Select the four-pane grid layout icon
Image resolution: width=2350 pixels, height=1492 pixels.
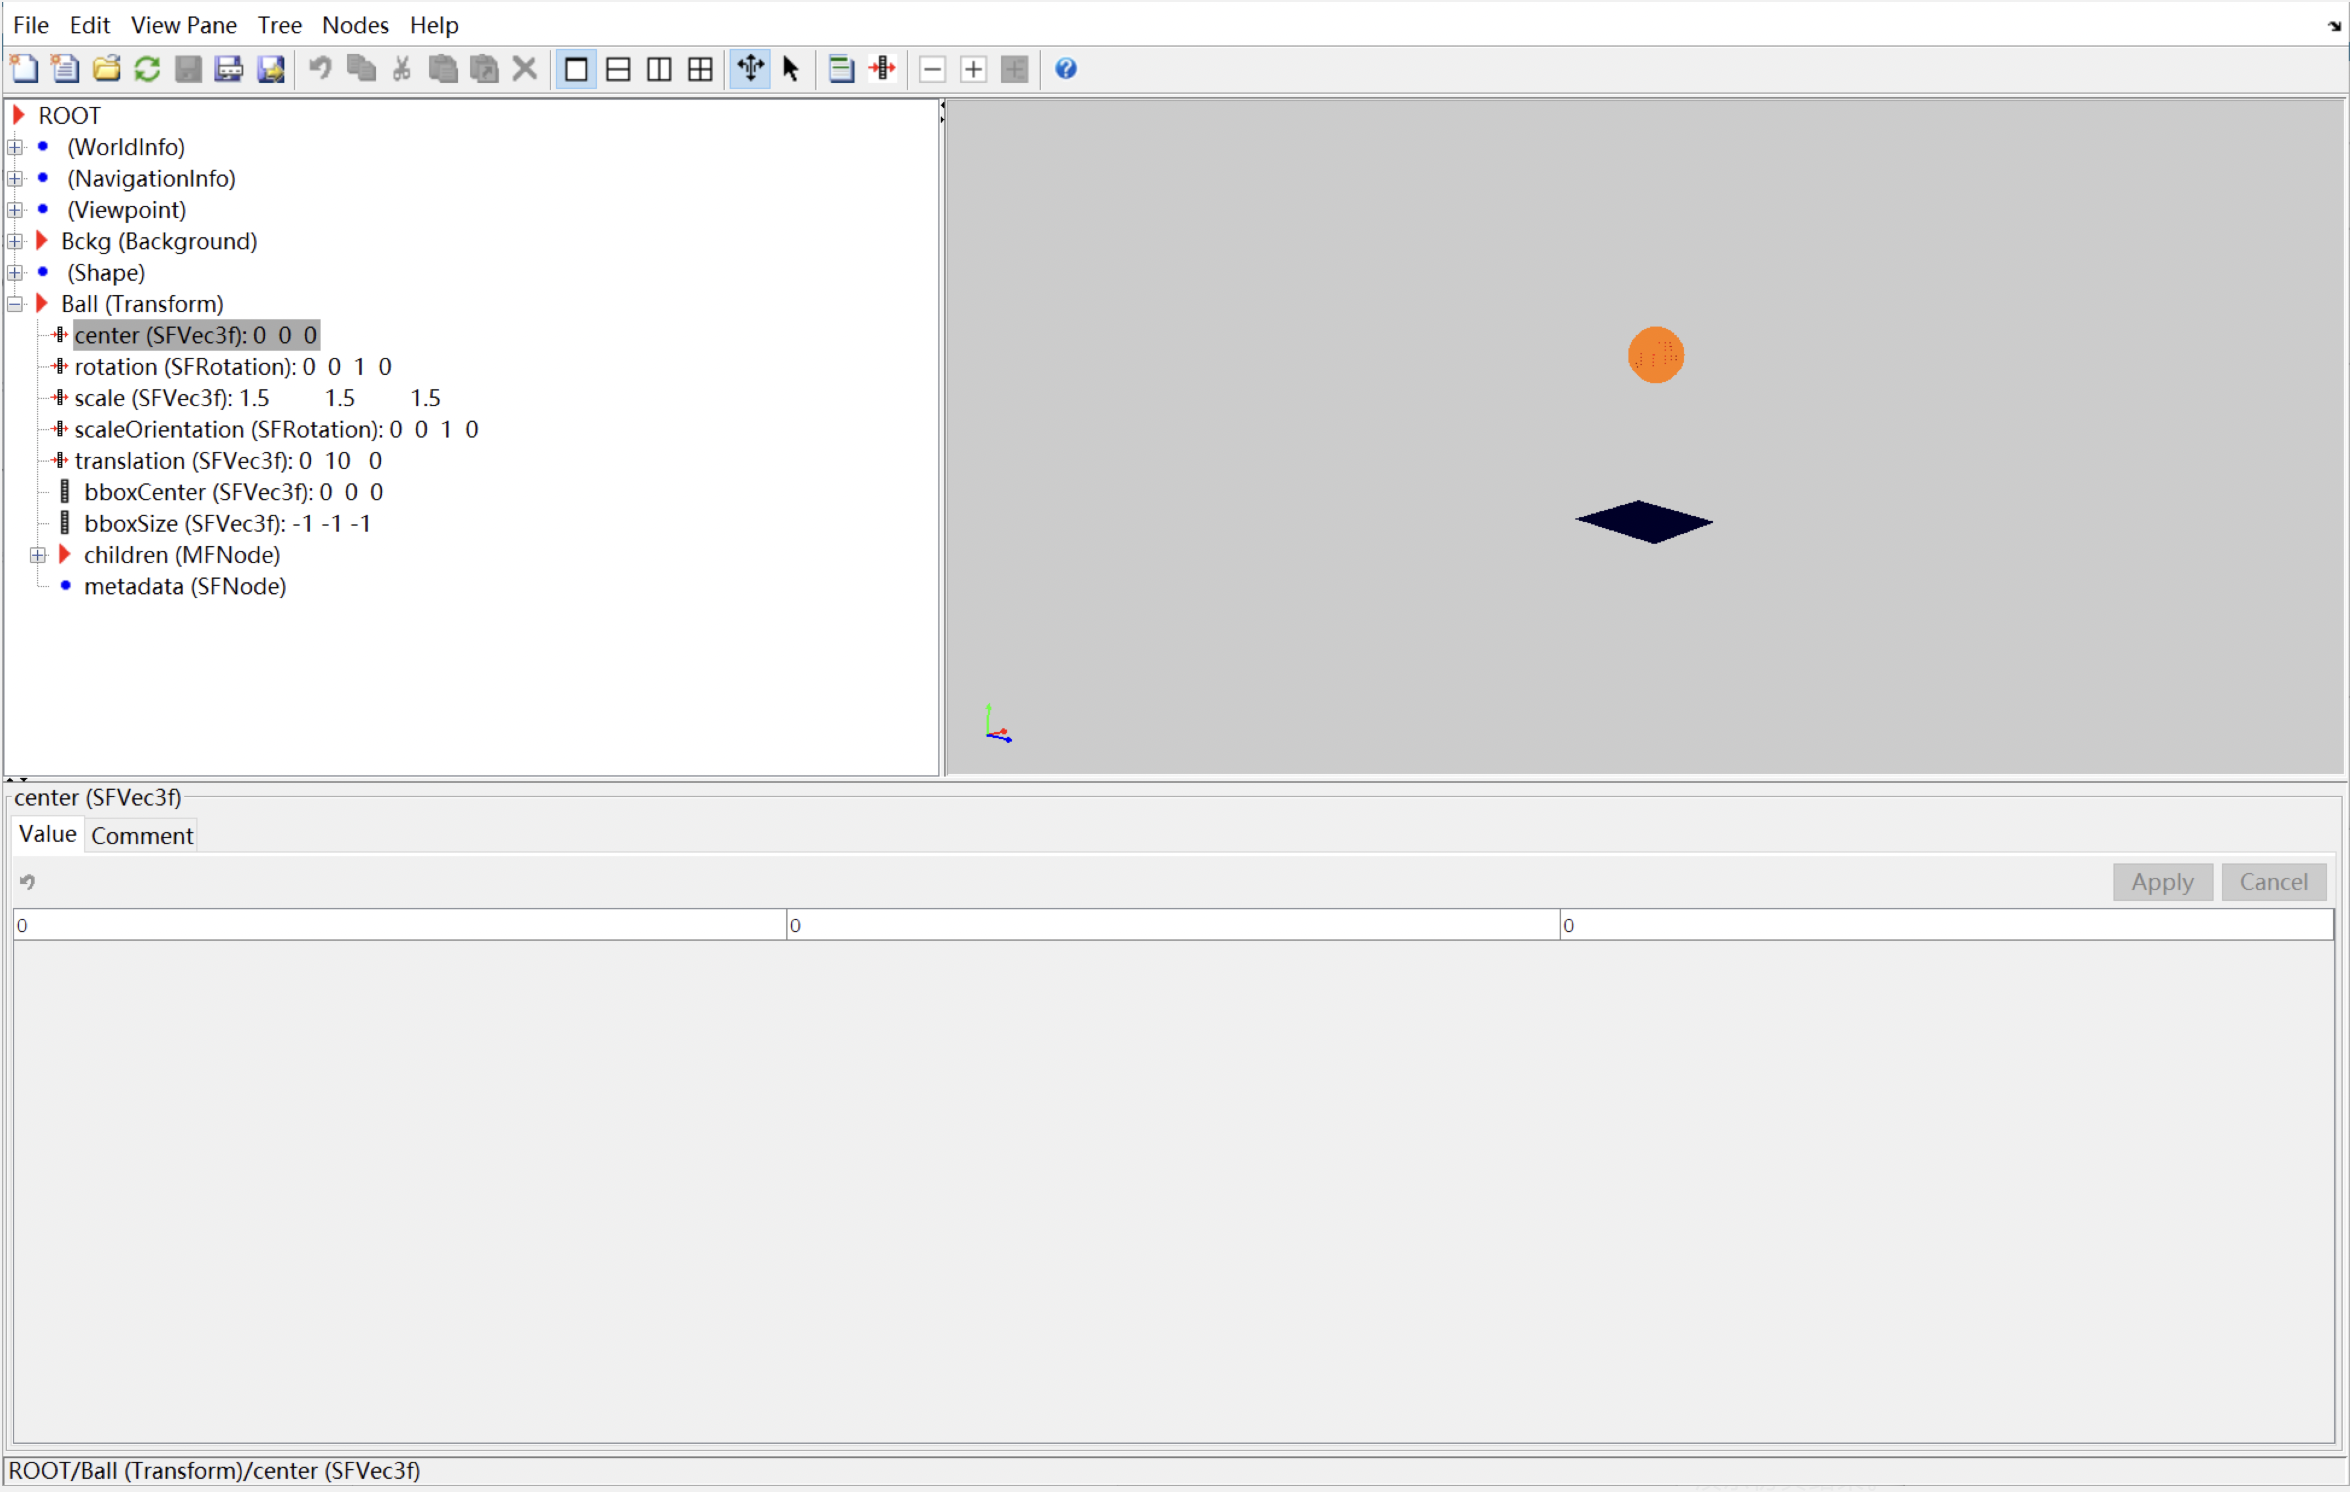tap(700, 69)
